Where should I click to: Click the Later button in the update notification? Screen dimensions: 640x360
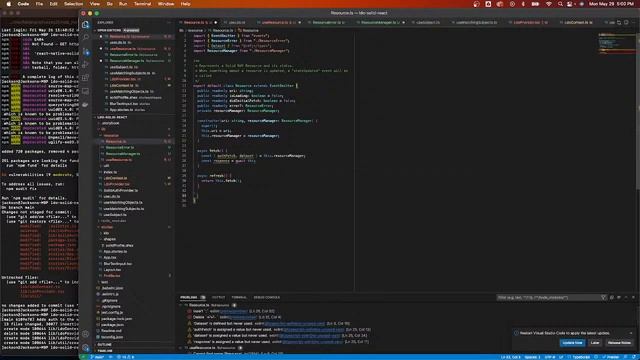point(595,343)
